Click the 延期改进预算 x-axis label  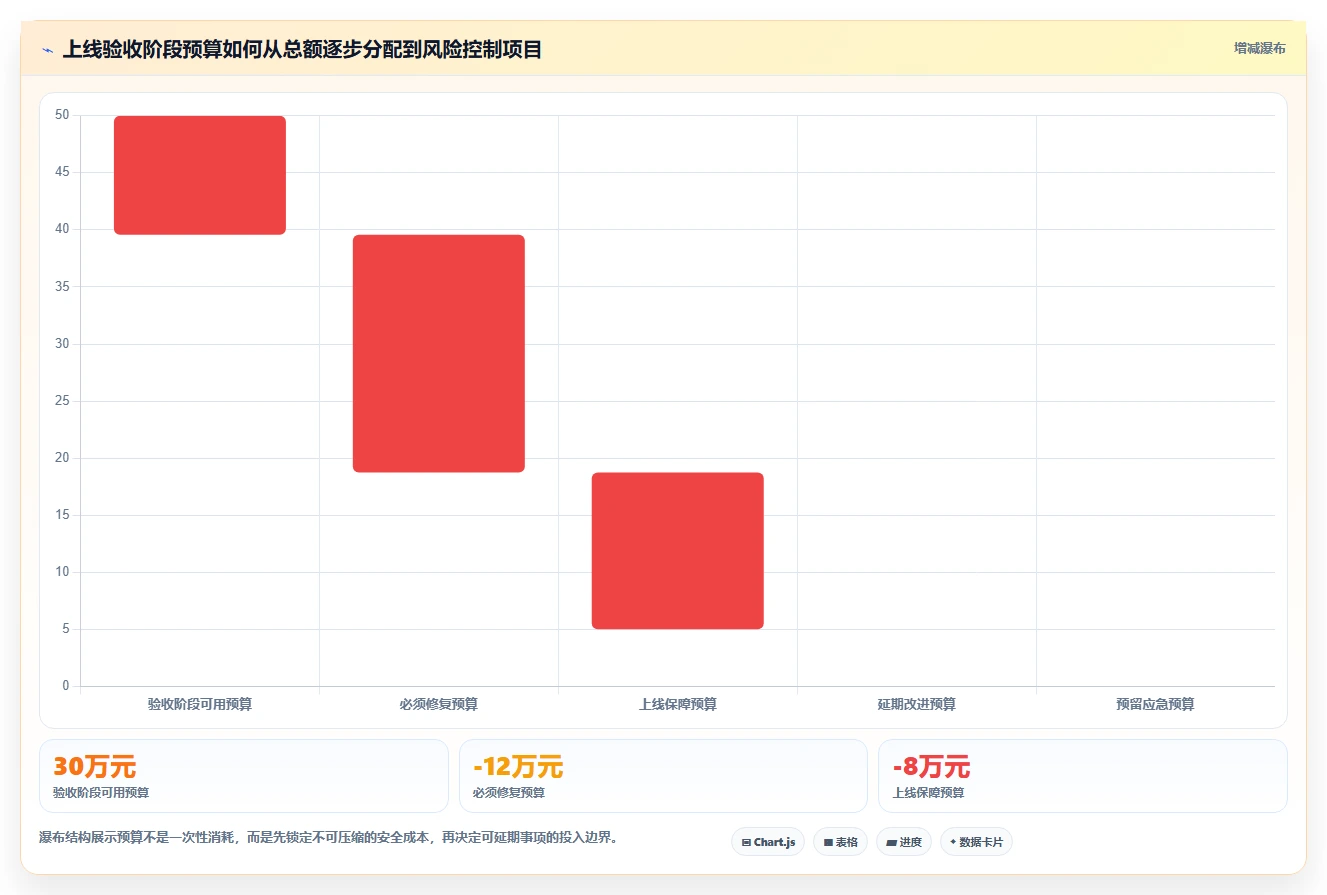(917, 704)
